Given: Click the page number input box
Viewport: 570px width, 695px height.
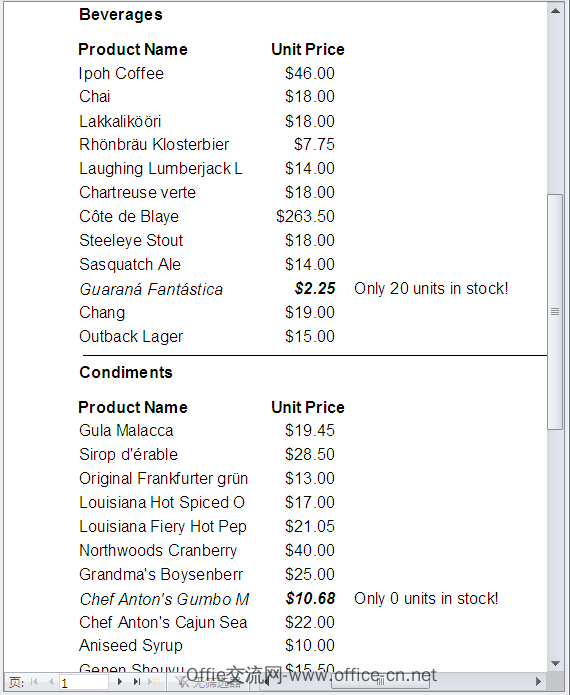Looking at the screenshot, I should coord(84,682).
